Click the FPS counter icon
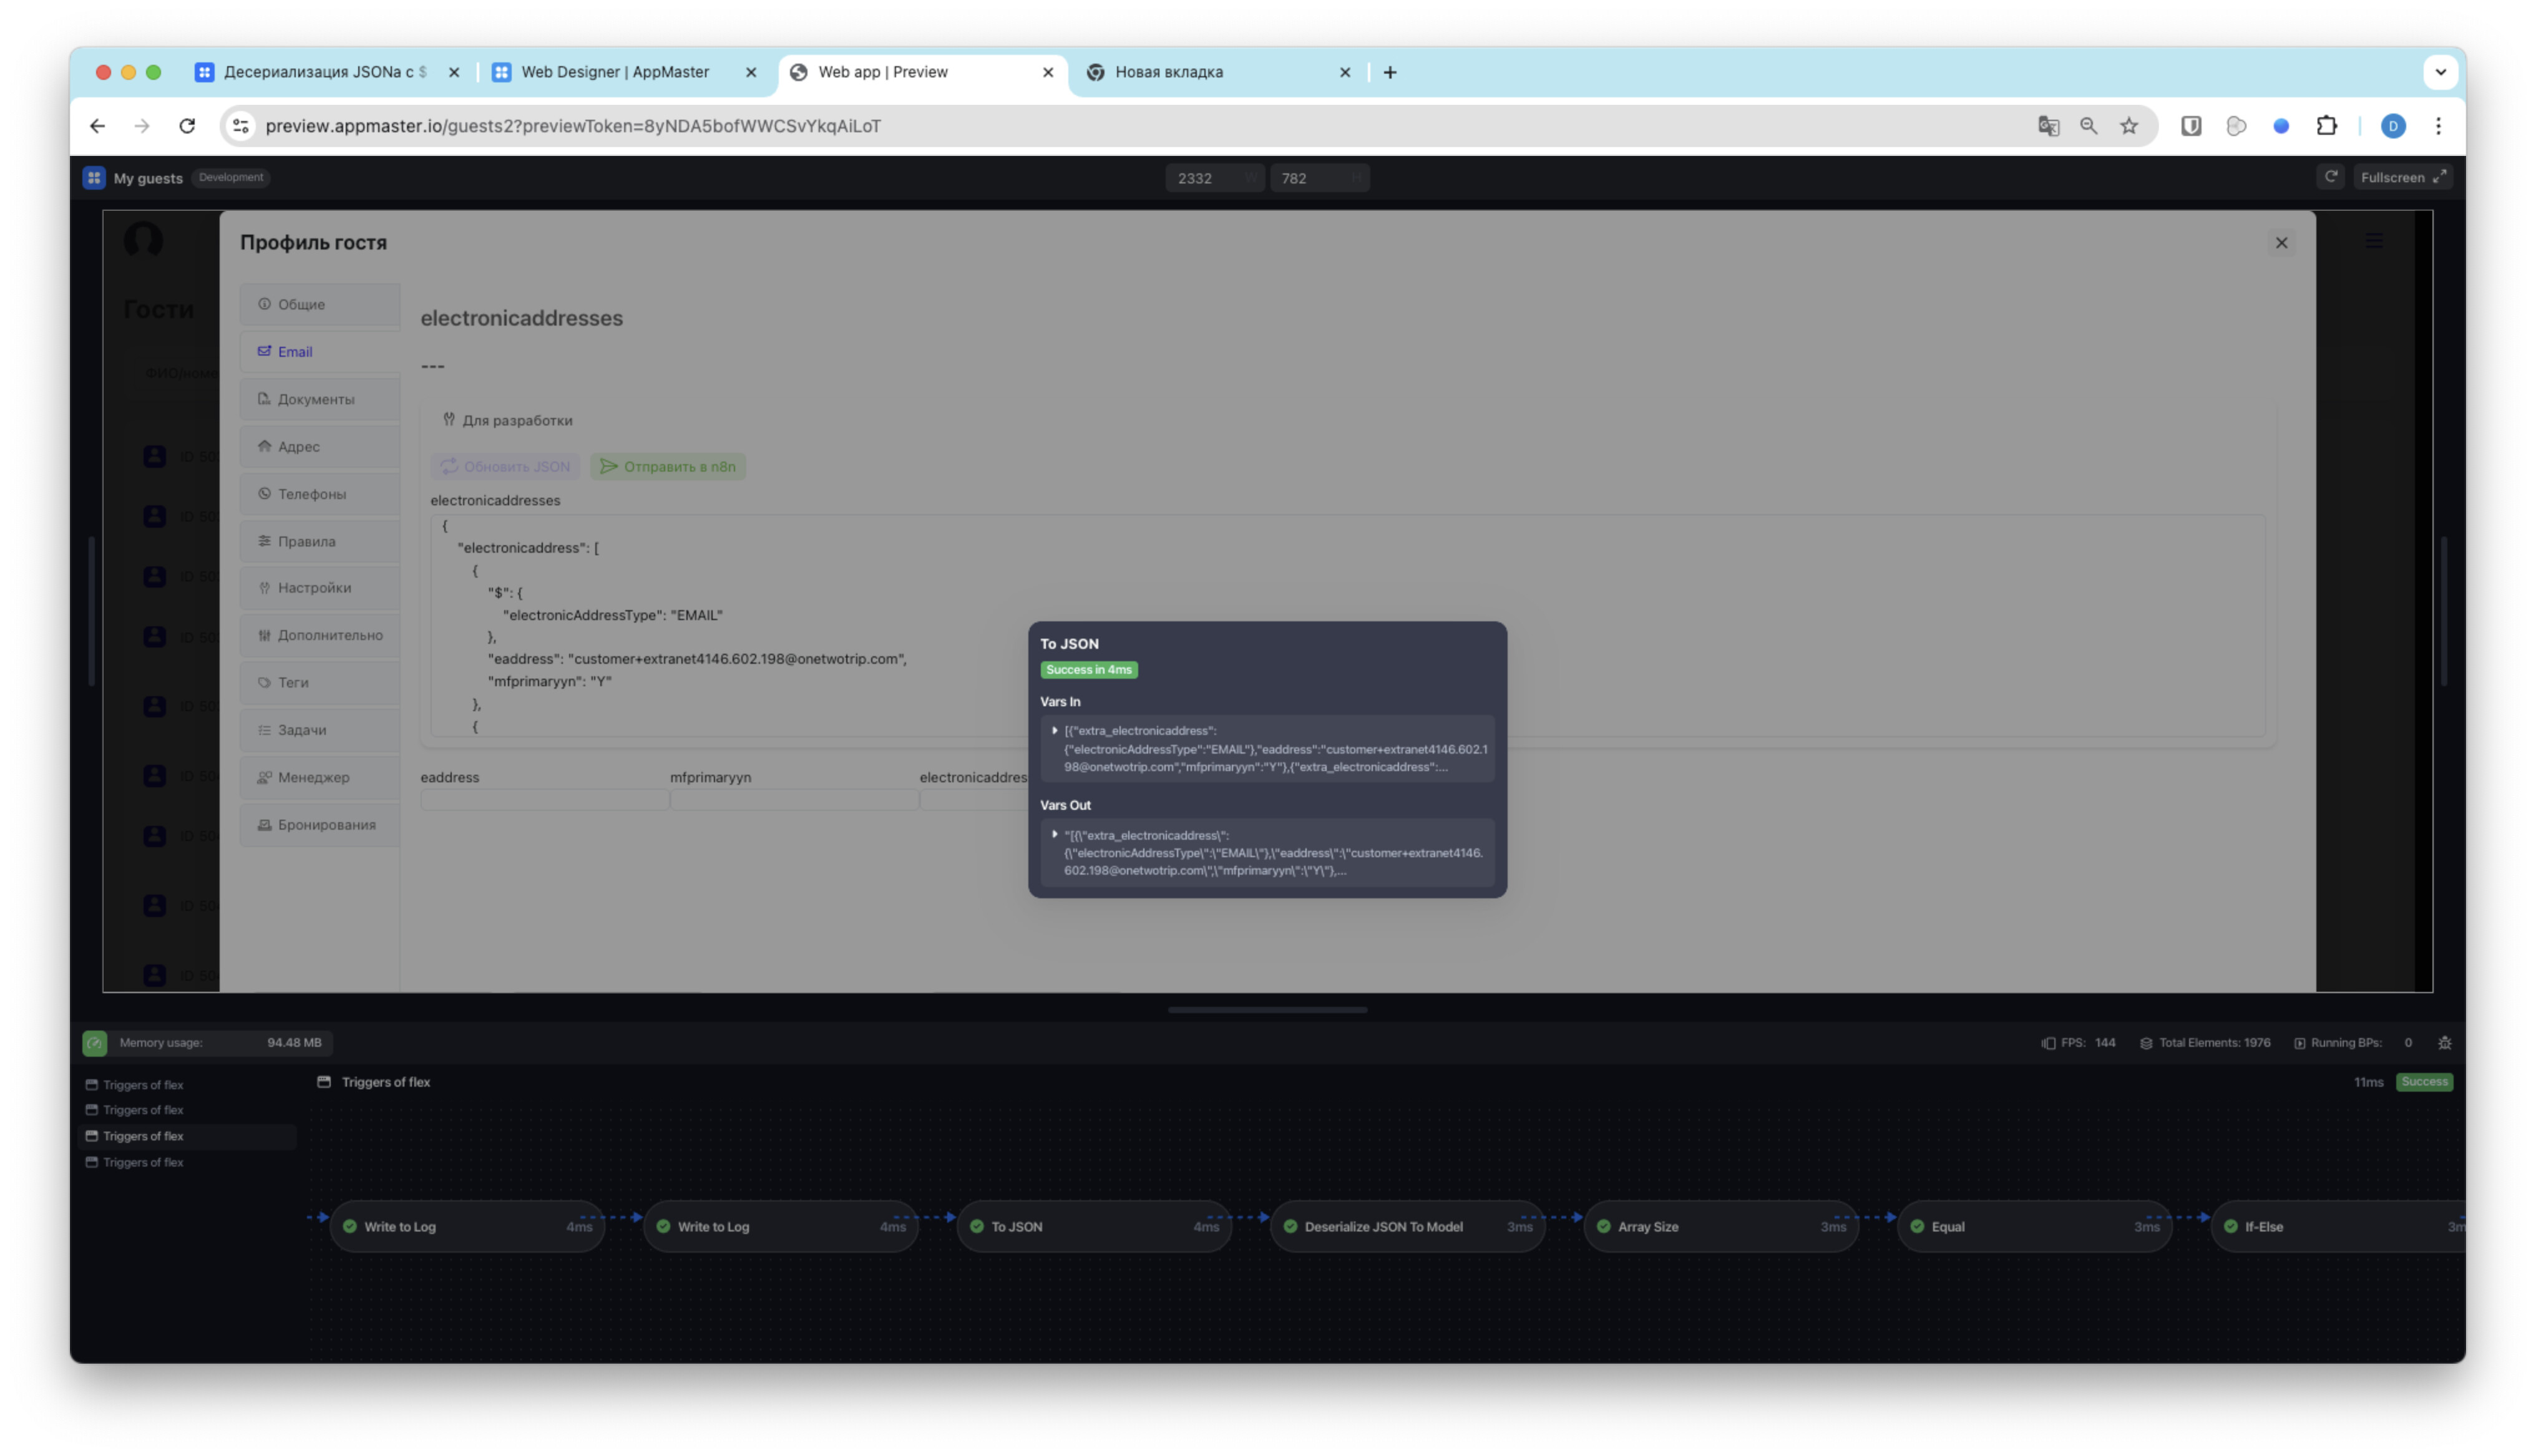The image size is (2536, 1456). tap(2048, 1043)
